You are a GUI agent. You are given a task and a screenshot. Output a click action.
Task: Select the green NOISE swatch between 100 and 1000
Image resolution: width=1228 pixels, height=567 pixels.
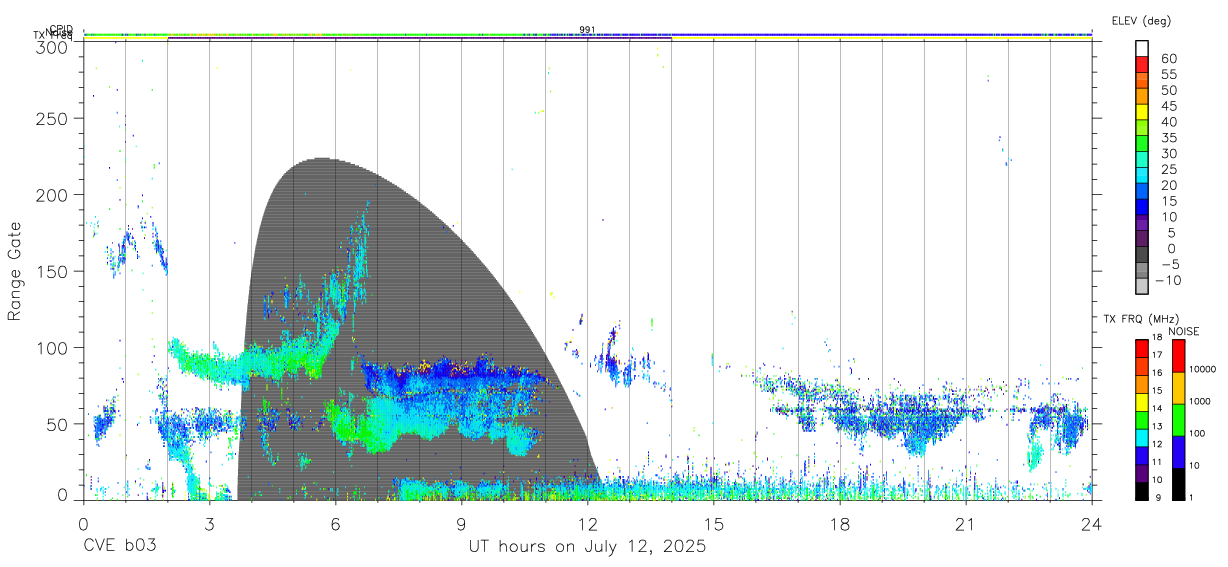pyautogui.click(x=1178, y=419)
